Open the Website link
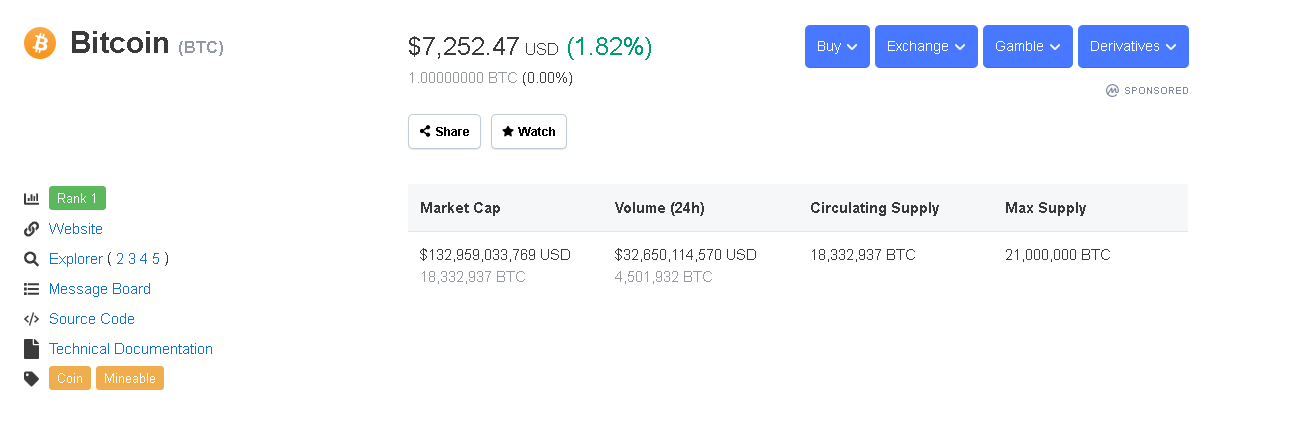Screen dimensions: 1295x441 [x=76, y=229]
